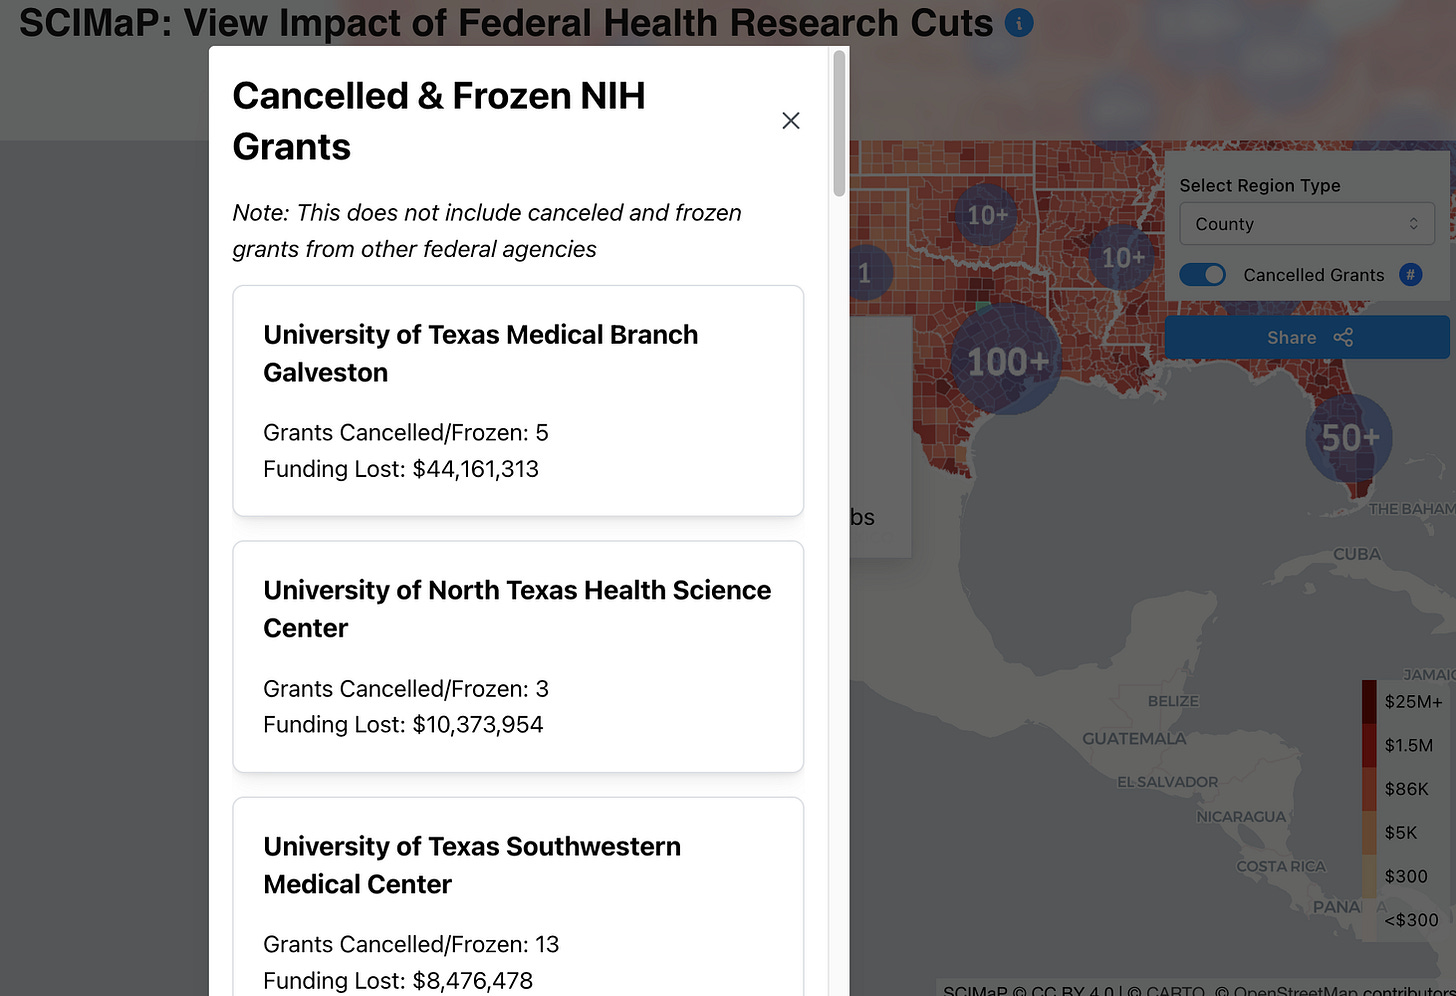This screenshot has width=1456, height=996.
Task: Click the share-network icon in the Share button
Action: point(1343,337)
